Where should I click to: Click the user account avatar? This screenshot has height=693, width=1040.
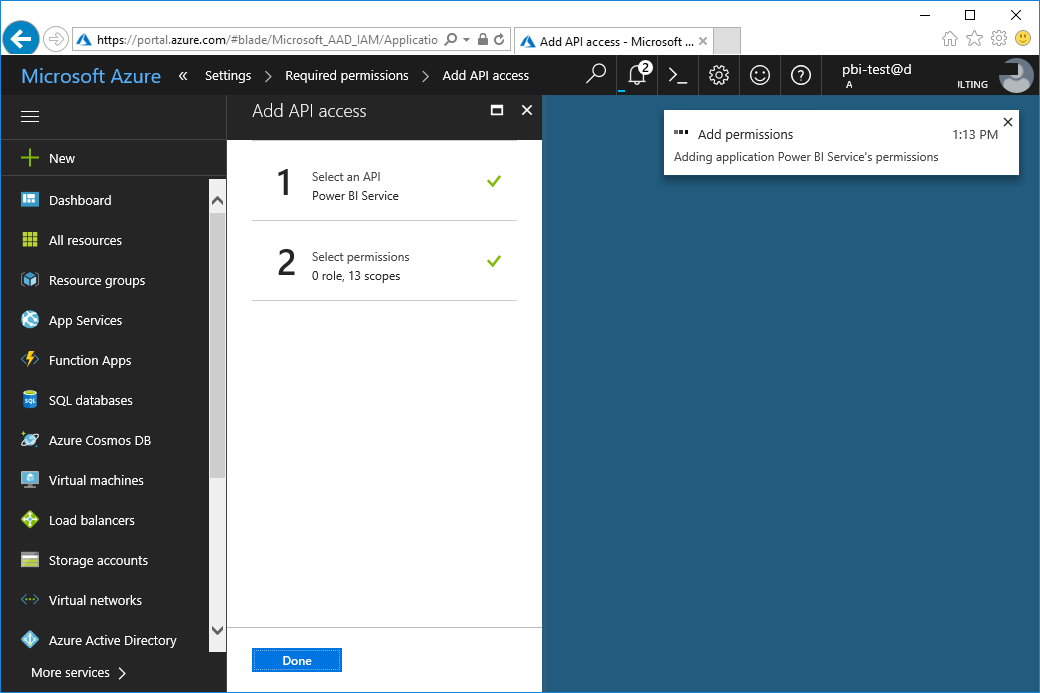1016,76
